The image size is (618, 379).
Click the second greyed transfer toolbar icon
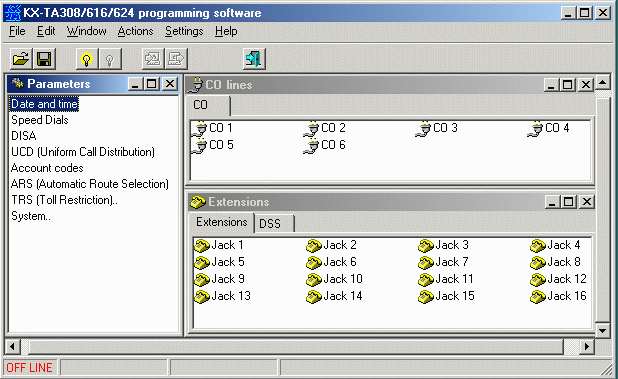coord(176,59)
